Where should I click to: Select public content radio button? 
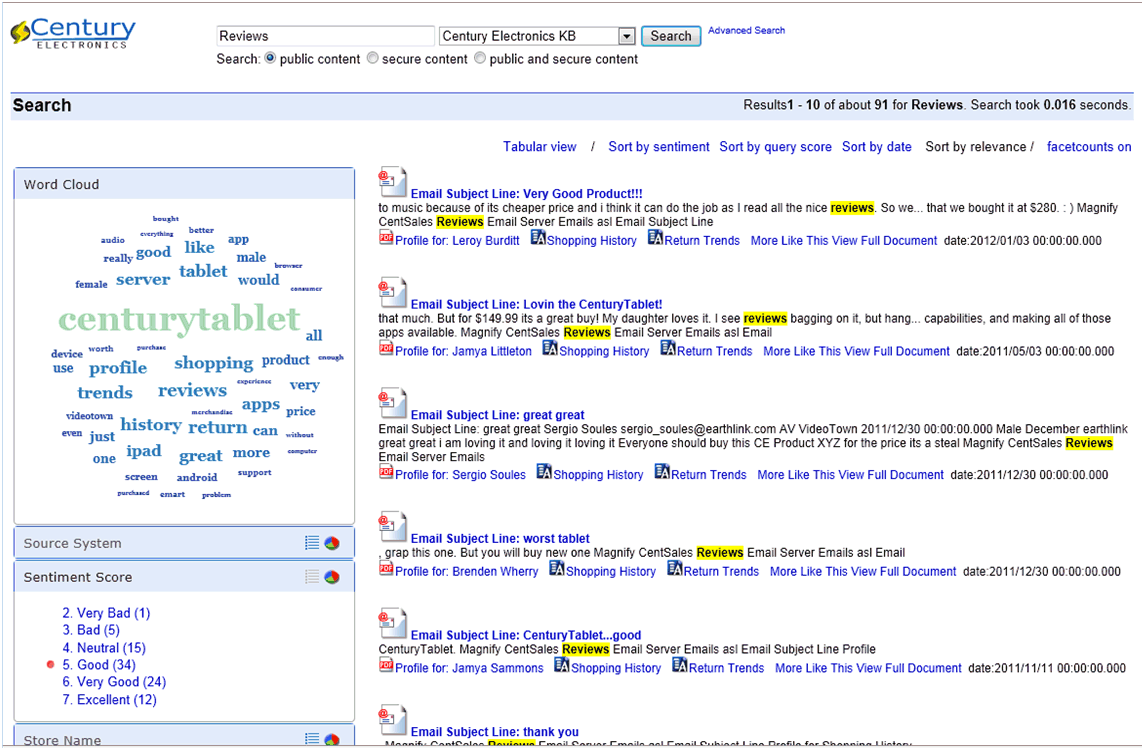(271, 58)
